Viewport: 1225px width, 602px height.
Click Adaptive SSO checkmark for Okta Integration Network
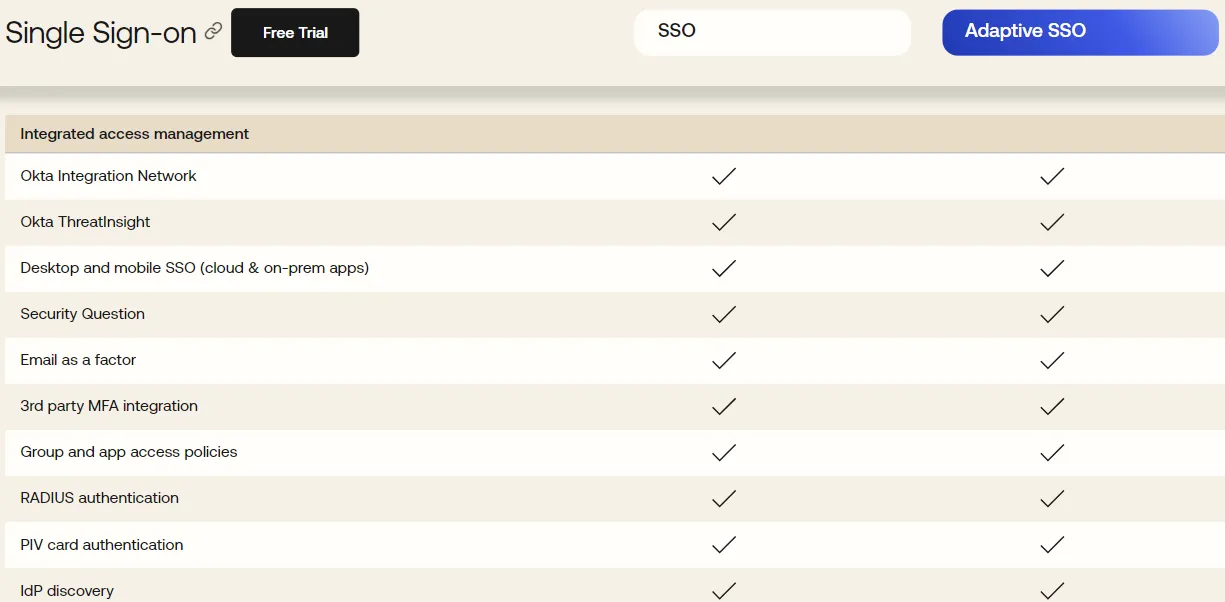tap(1052, 176)
